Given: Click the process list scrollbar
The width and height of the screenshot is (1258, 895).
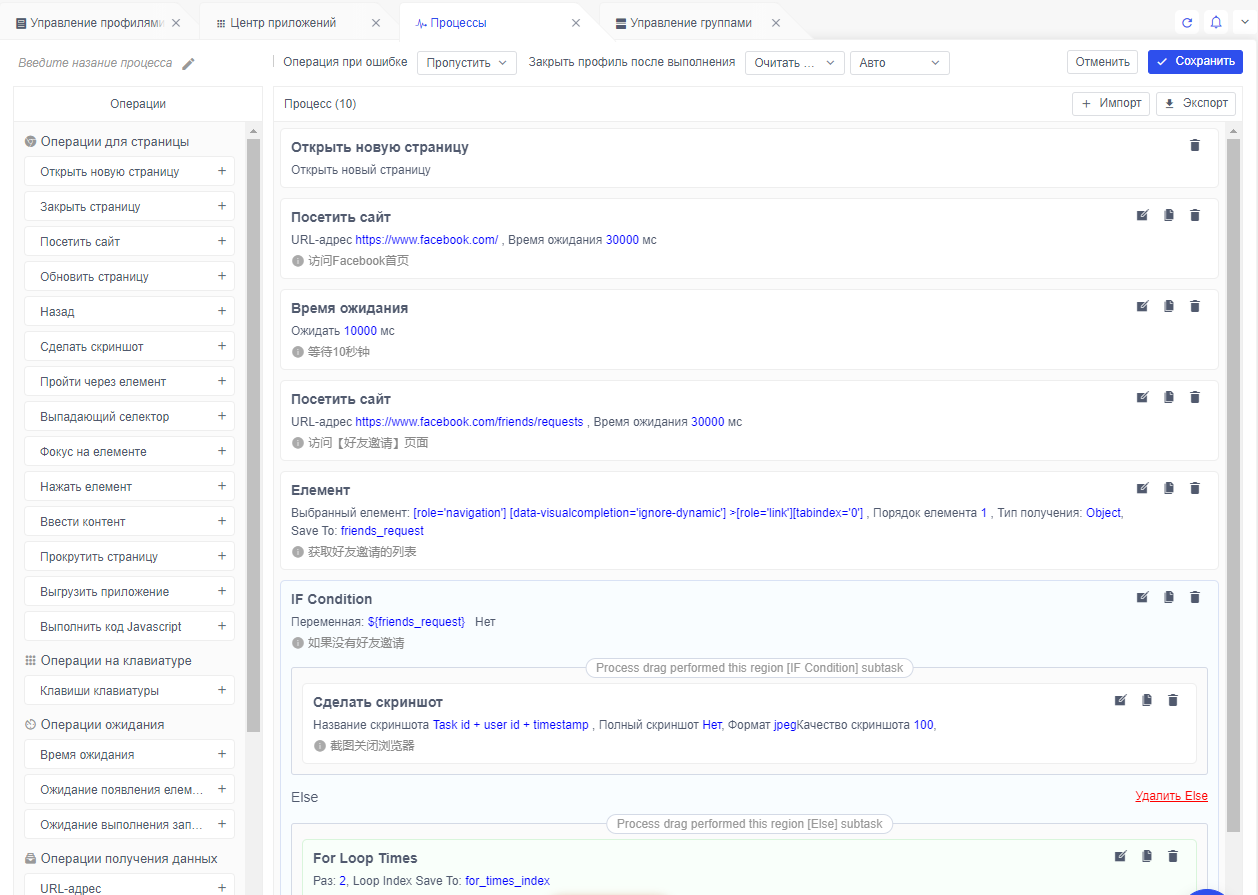Looking at the screenshot, I should 1233,485.
